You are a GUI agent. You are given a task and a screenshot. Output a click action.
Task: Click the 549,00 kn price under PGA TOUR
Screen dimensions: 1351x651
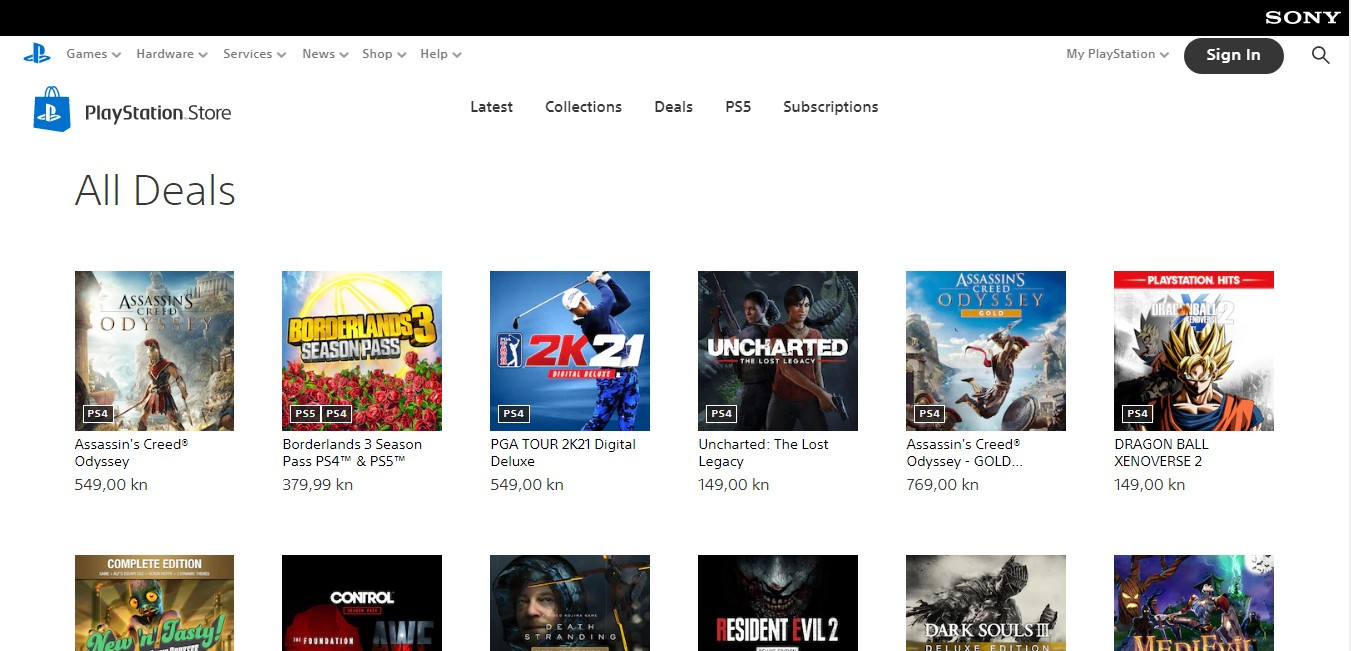tap(526, 485)
